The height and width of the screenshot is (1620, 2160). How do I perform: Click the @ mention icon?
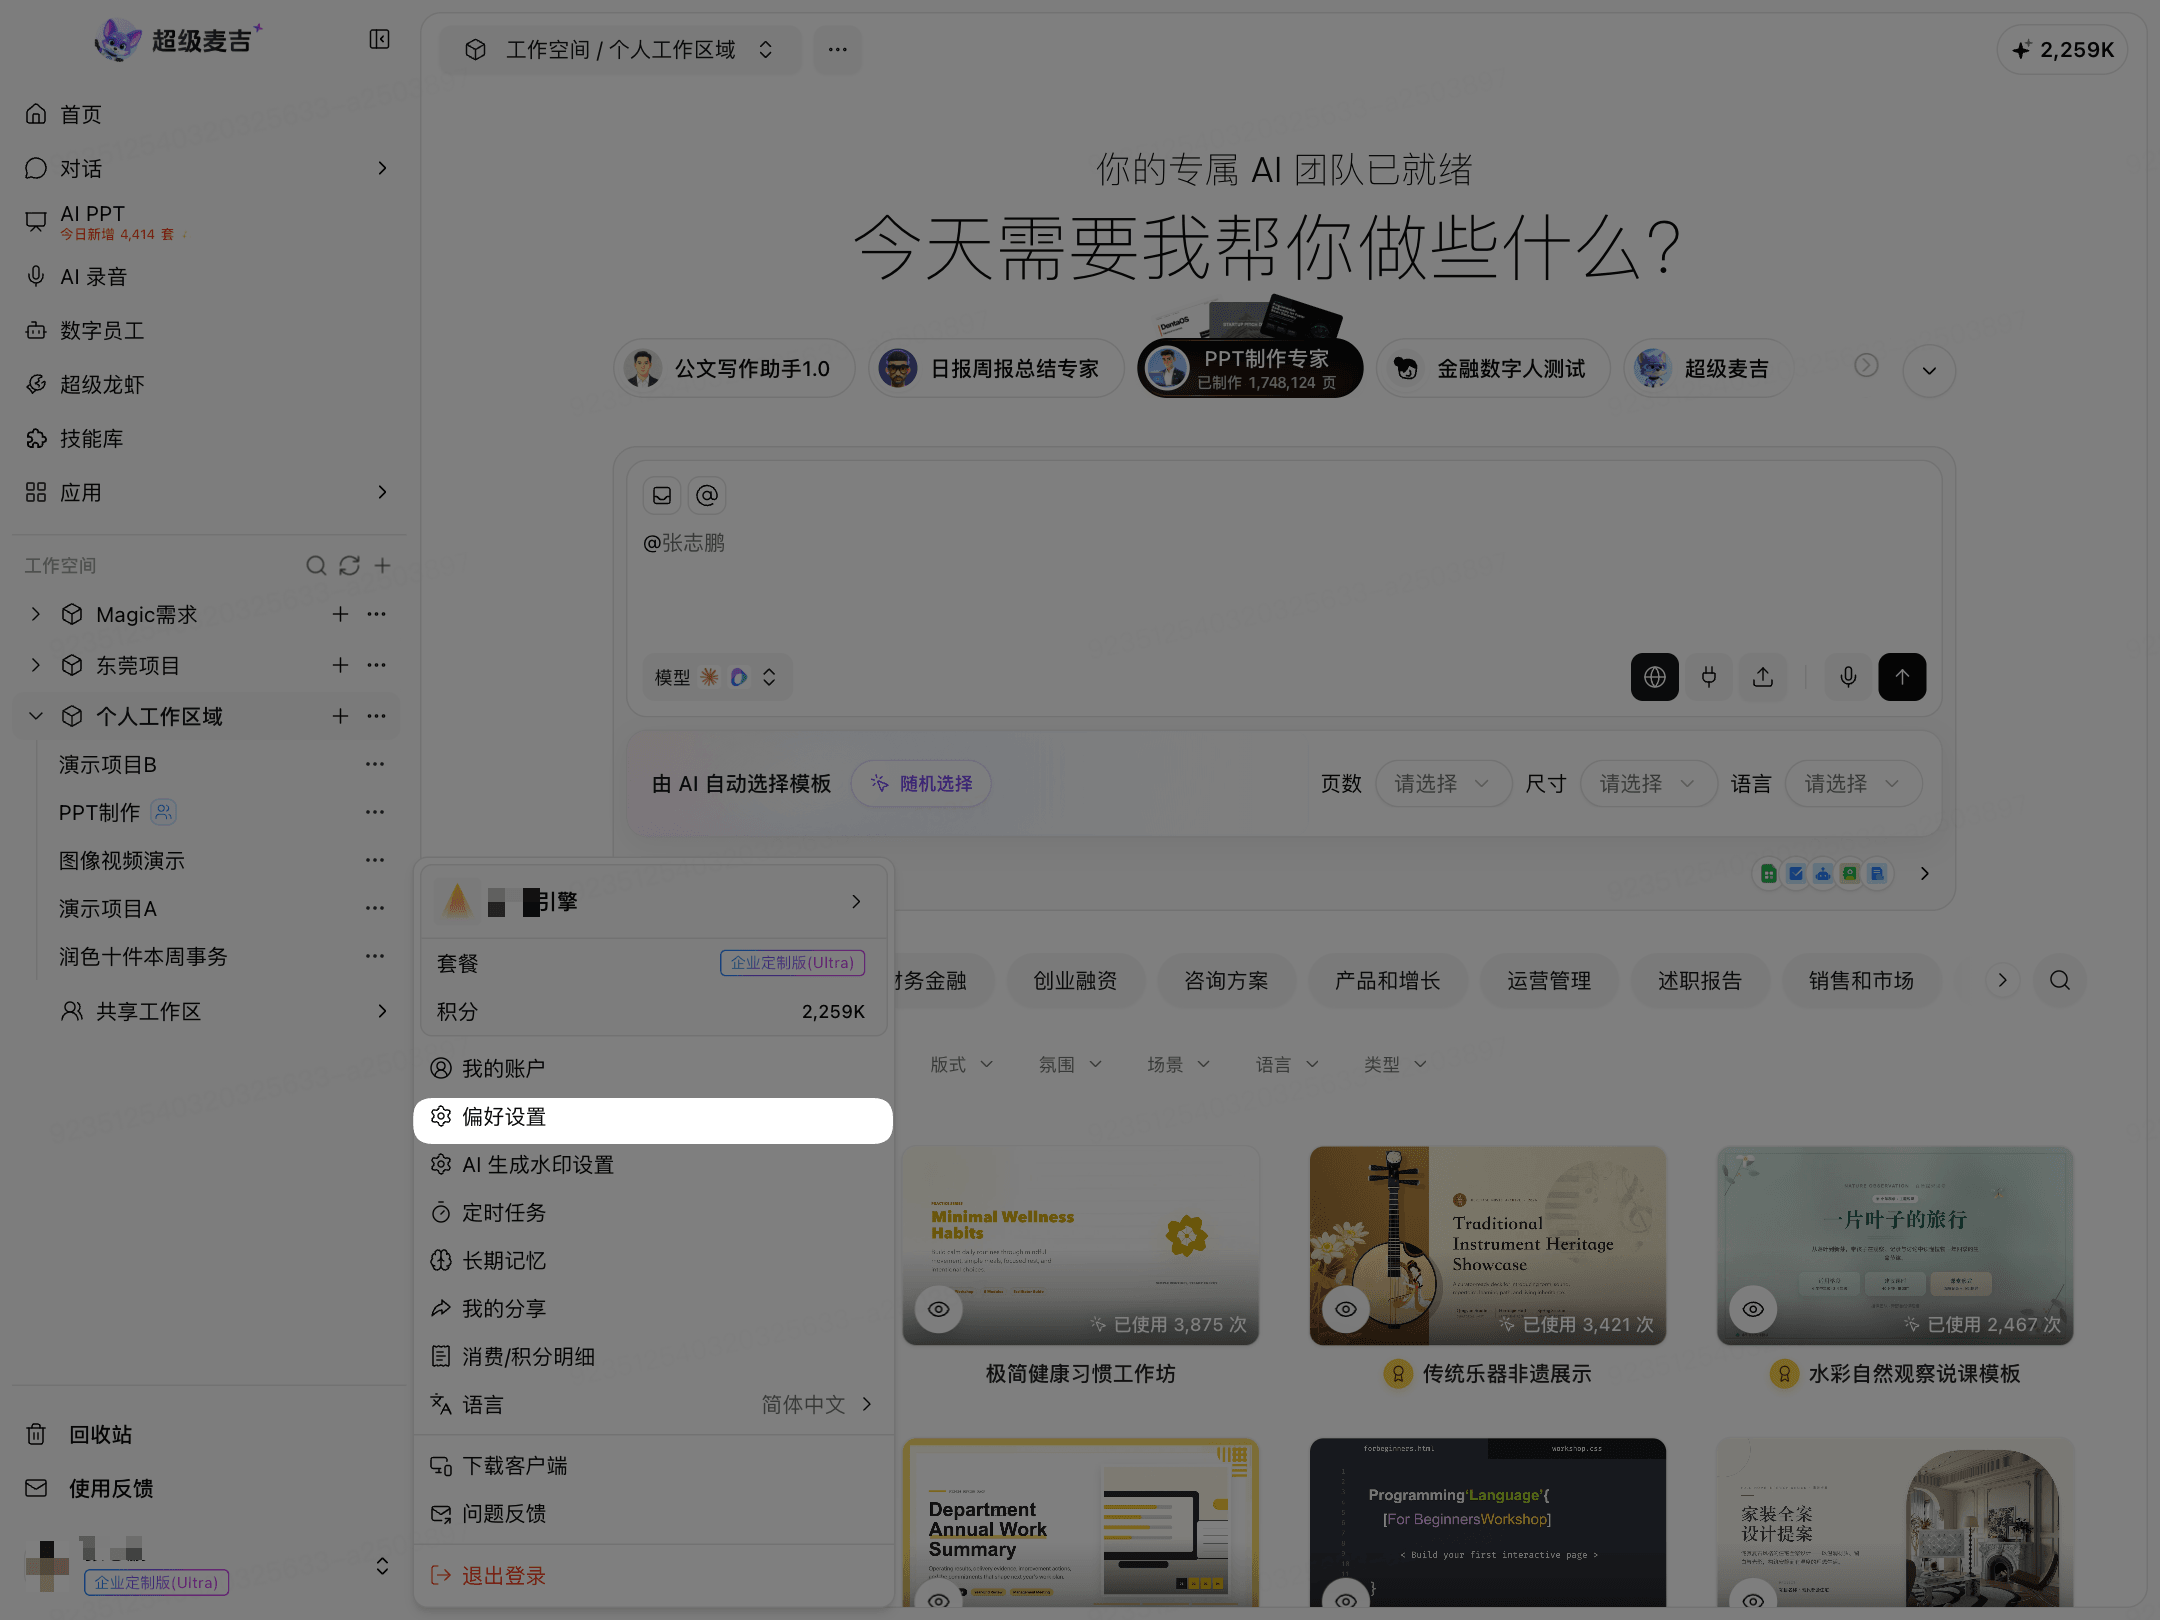707,495
